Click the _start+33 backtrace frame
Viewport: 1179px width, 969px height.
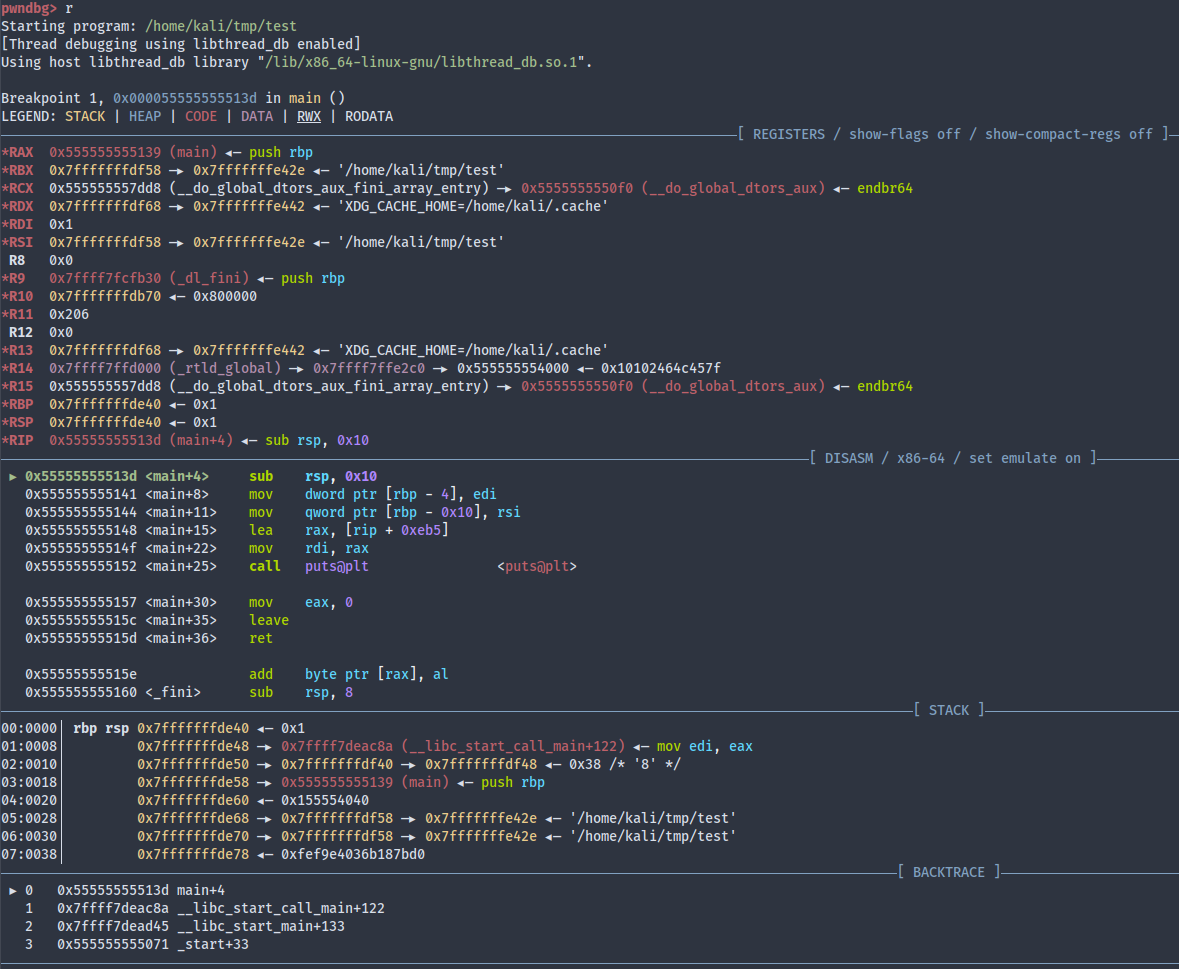click(x=212, y=944)
